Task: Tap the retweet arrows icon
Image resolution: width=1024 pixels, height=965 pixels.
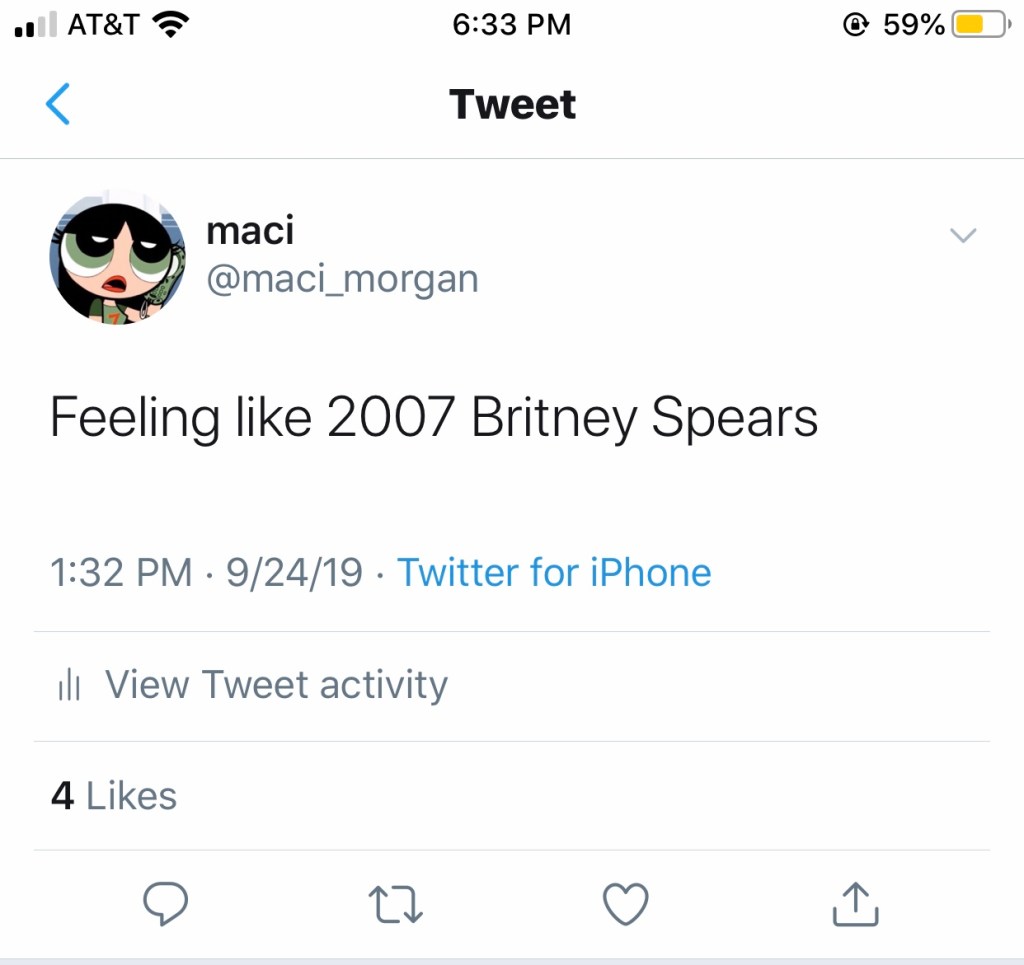Action: (396, 905)
